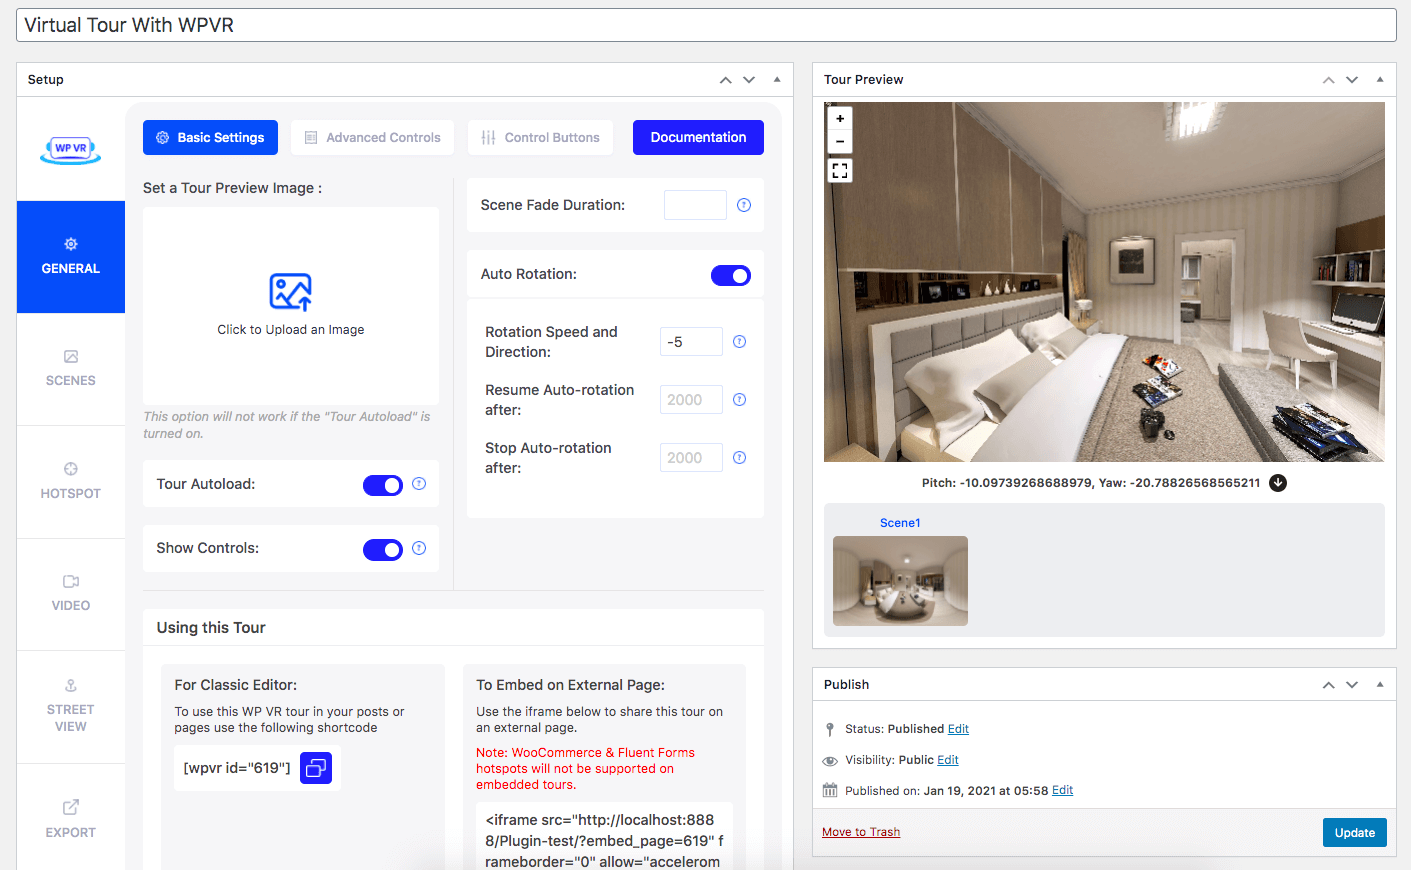Switch to the Export tab
The image size is (1411, 870).
click(71, 819)
